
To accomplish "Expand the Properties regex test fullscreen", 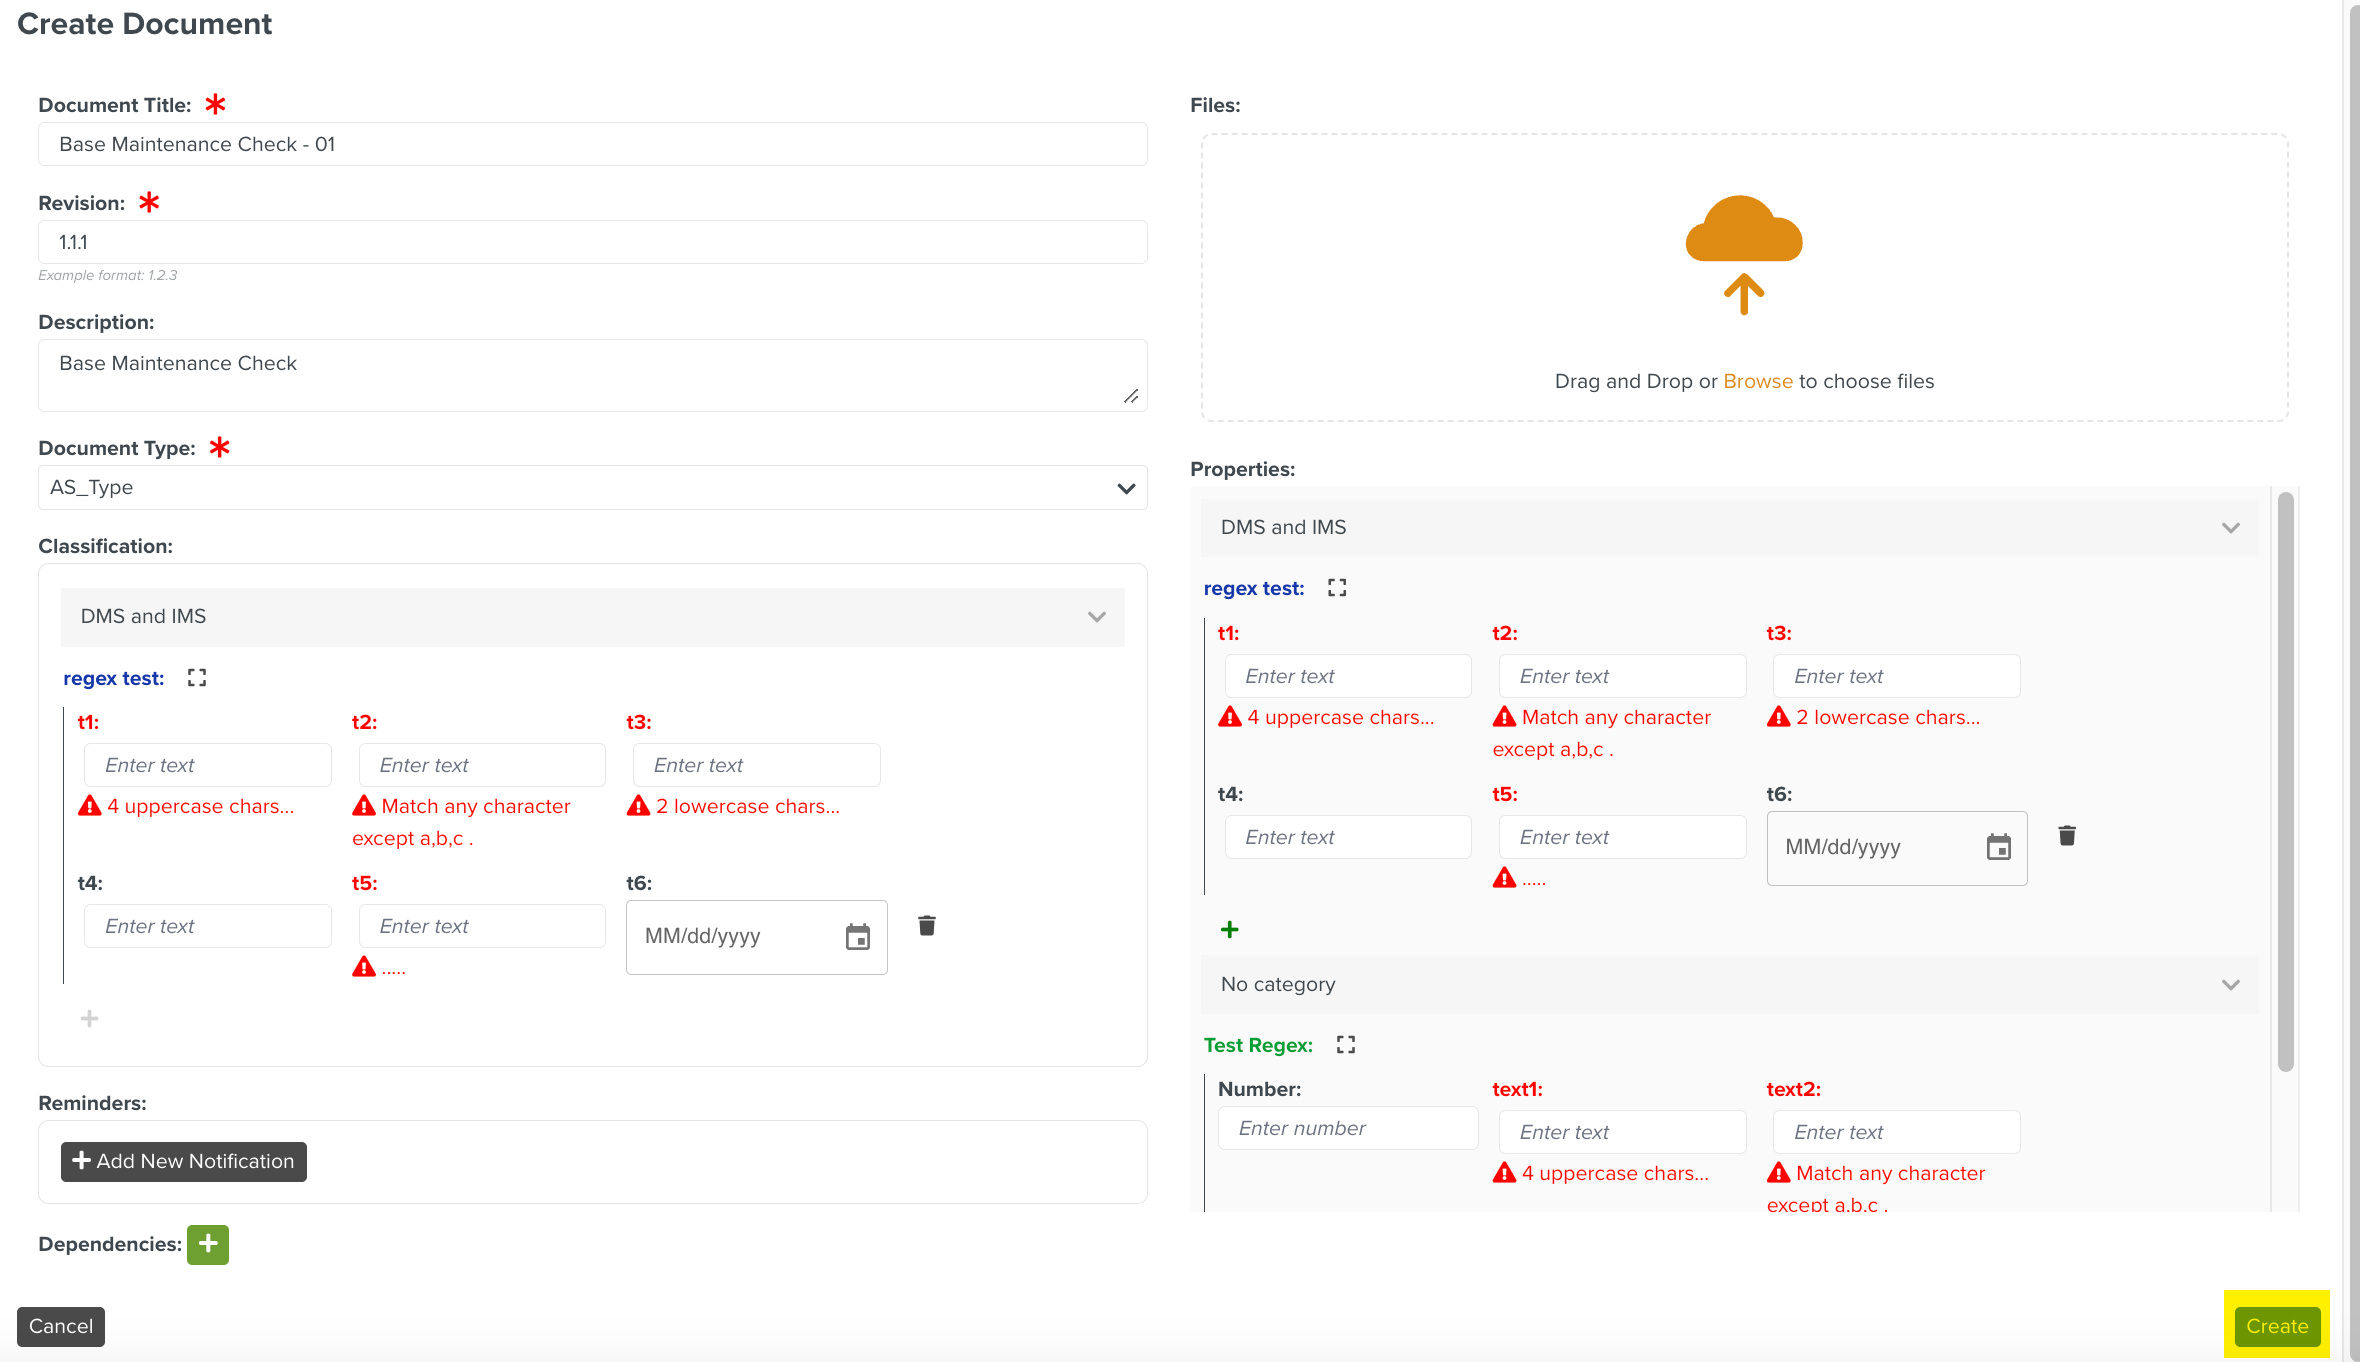I will pyautogui.click(x=1337, y=588).
